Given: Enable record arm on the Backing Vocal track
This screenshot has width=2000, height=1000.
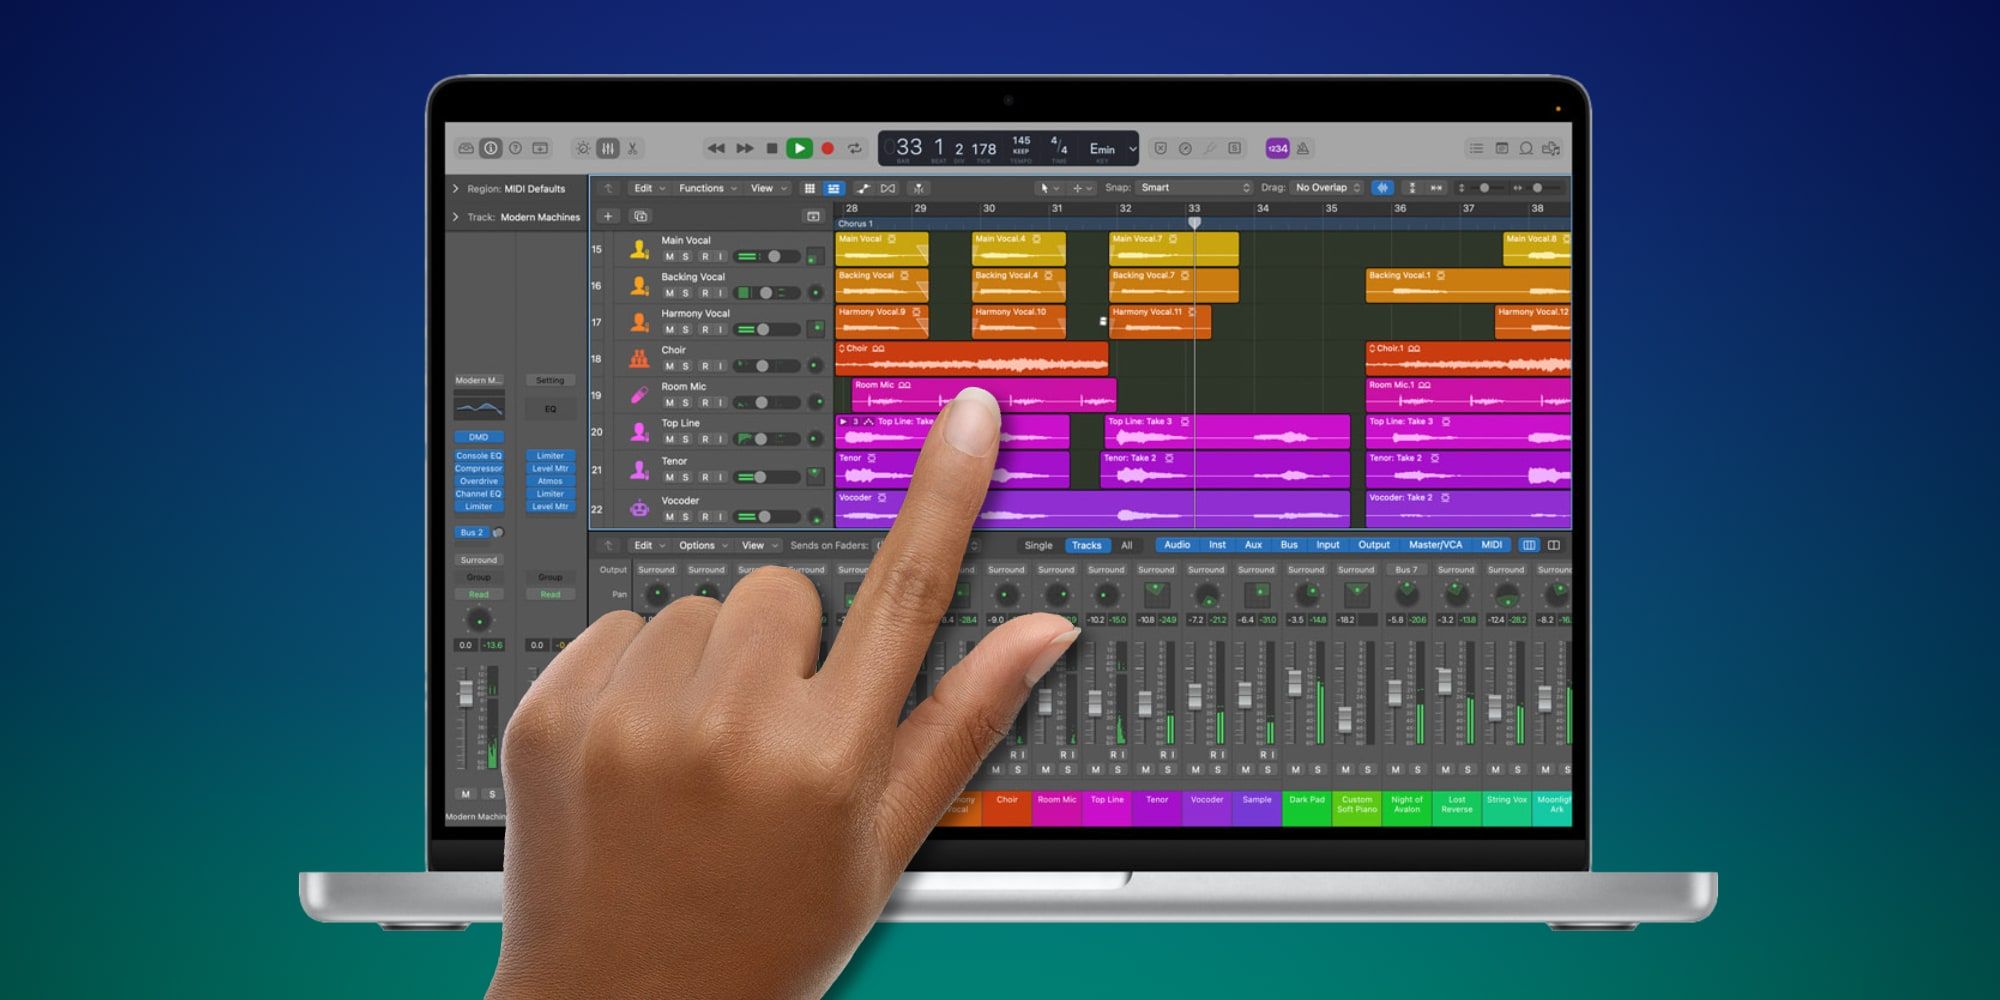Looking at the screenshot, I should point(705,292).
